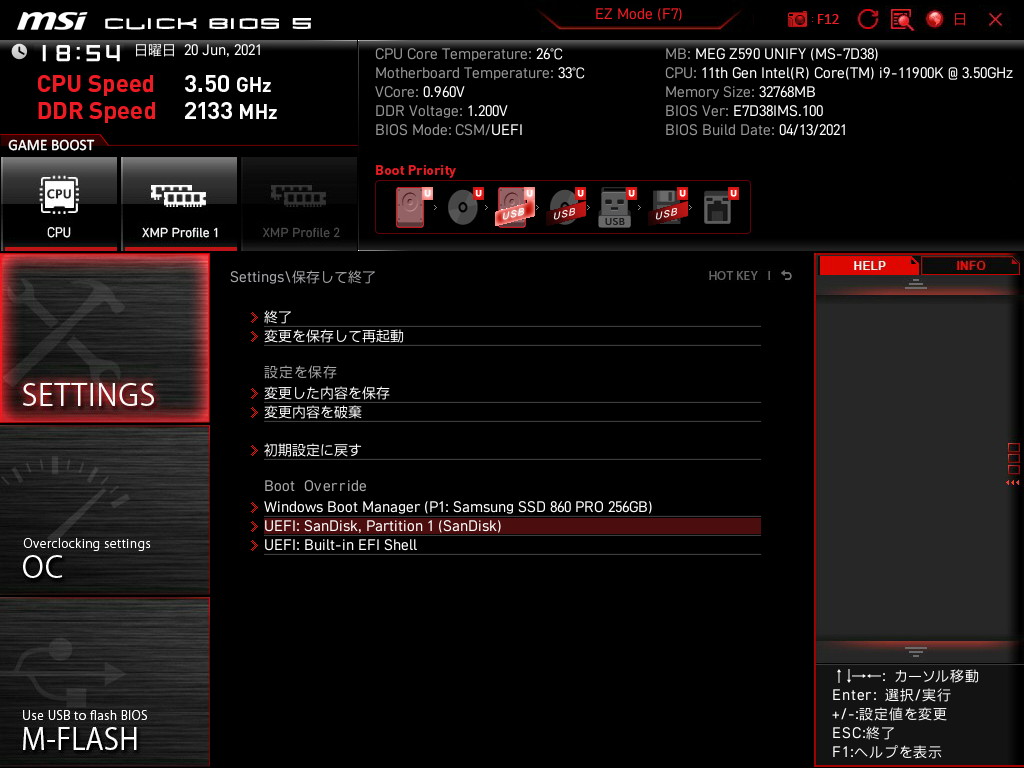The width and height of the screenshot is (1024, 768).
Task: Click the chevron before Windows Boot Manager
Action: click(x=254, y=507)
